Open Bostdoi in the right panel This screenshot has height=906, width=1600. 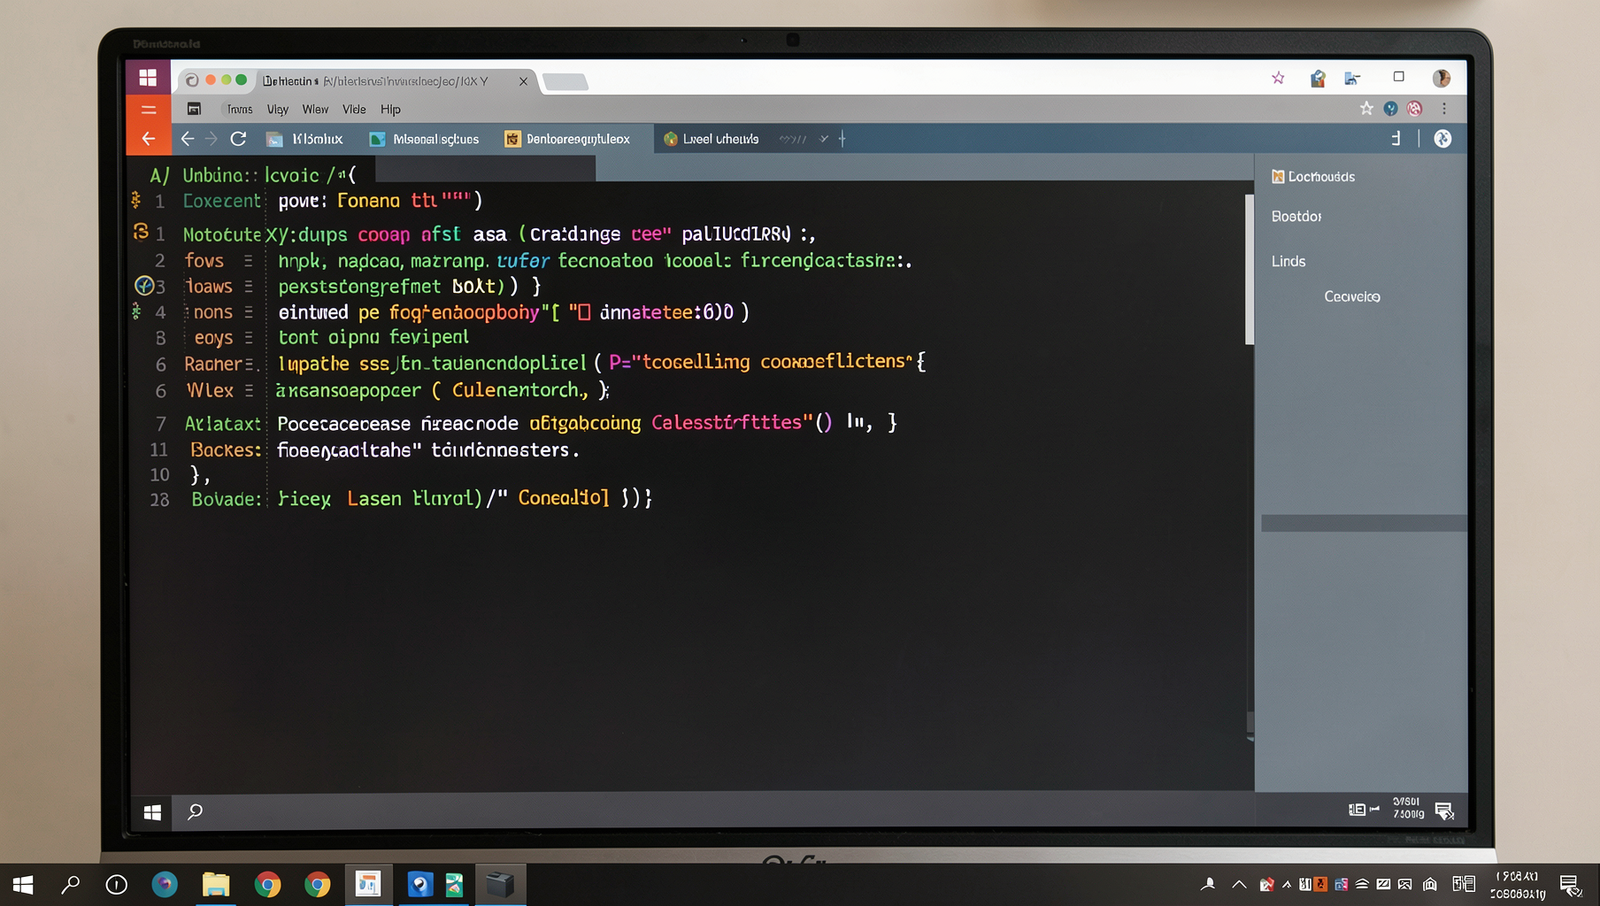coord(1296,216)
